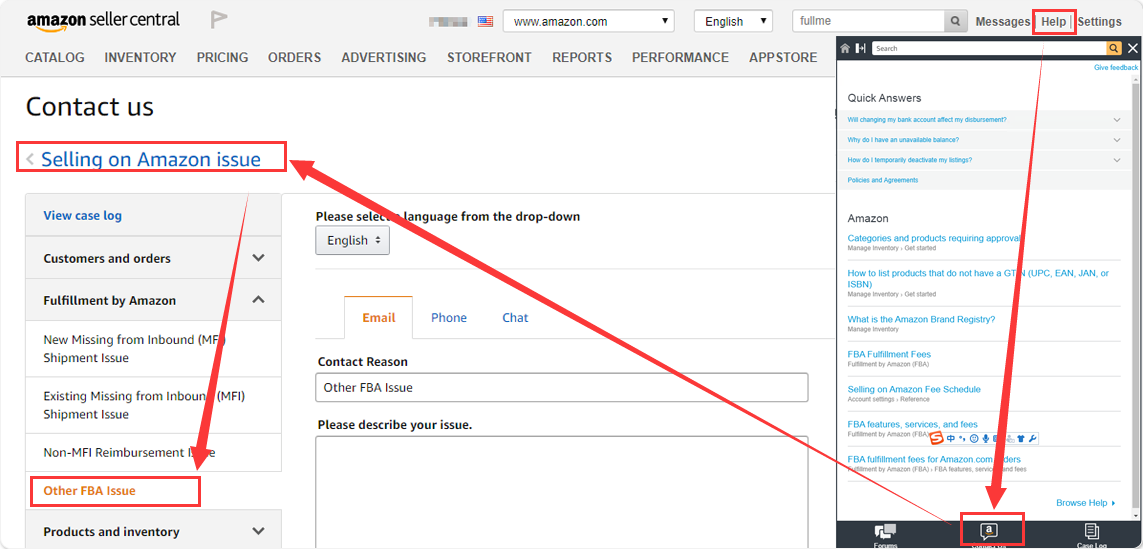Click microphone voice input on Sogou bar
This screenshot has height=549, width=1143.
tap(986, 438)
